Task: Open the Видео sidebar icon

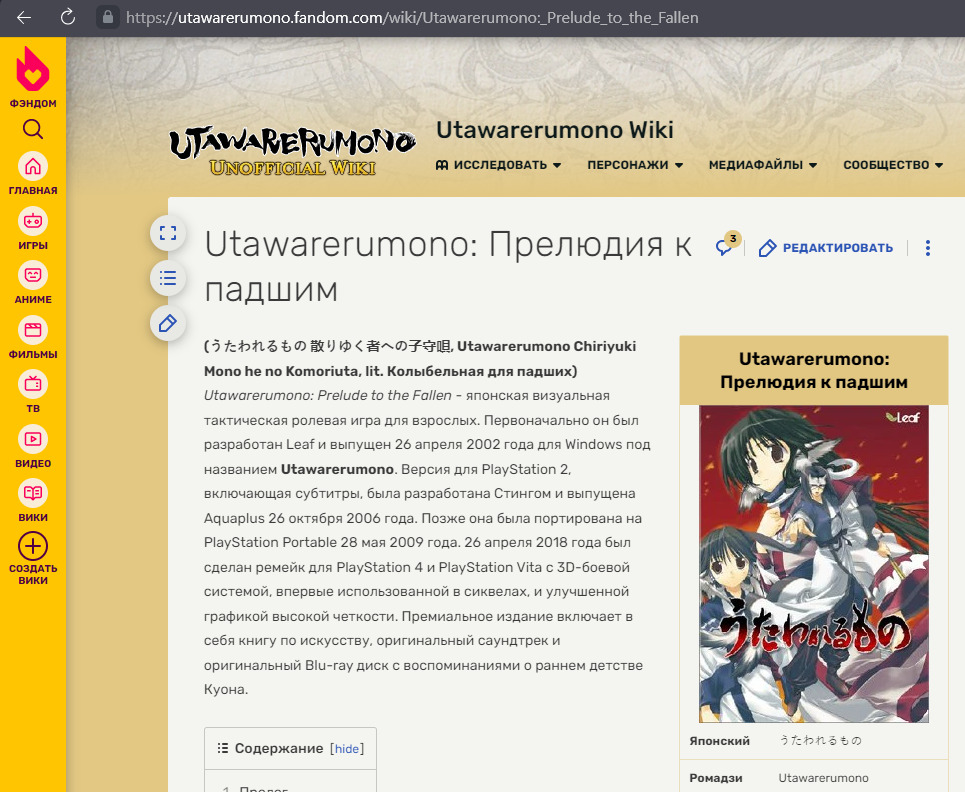Action: pos(33,439)
